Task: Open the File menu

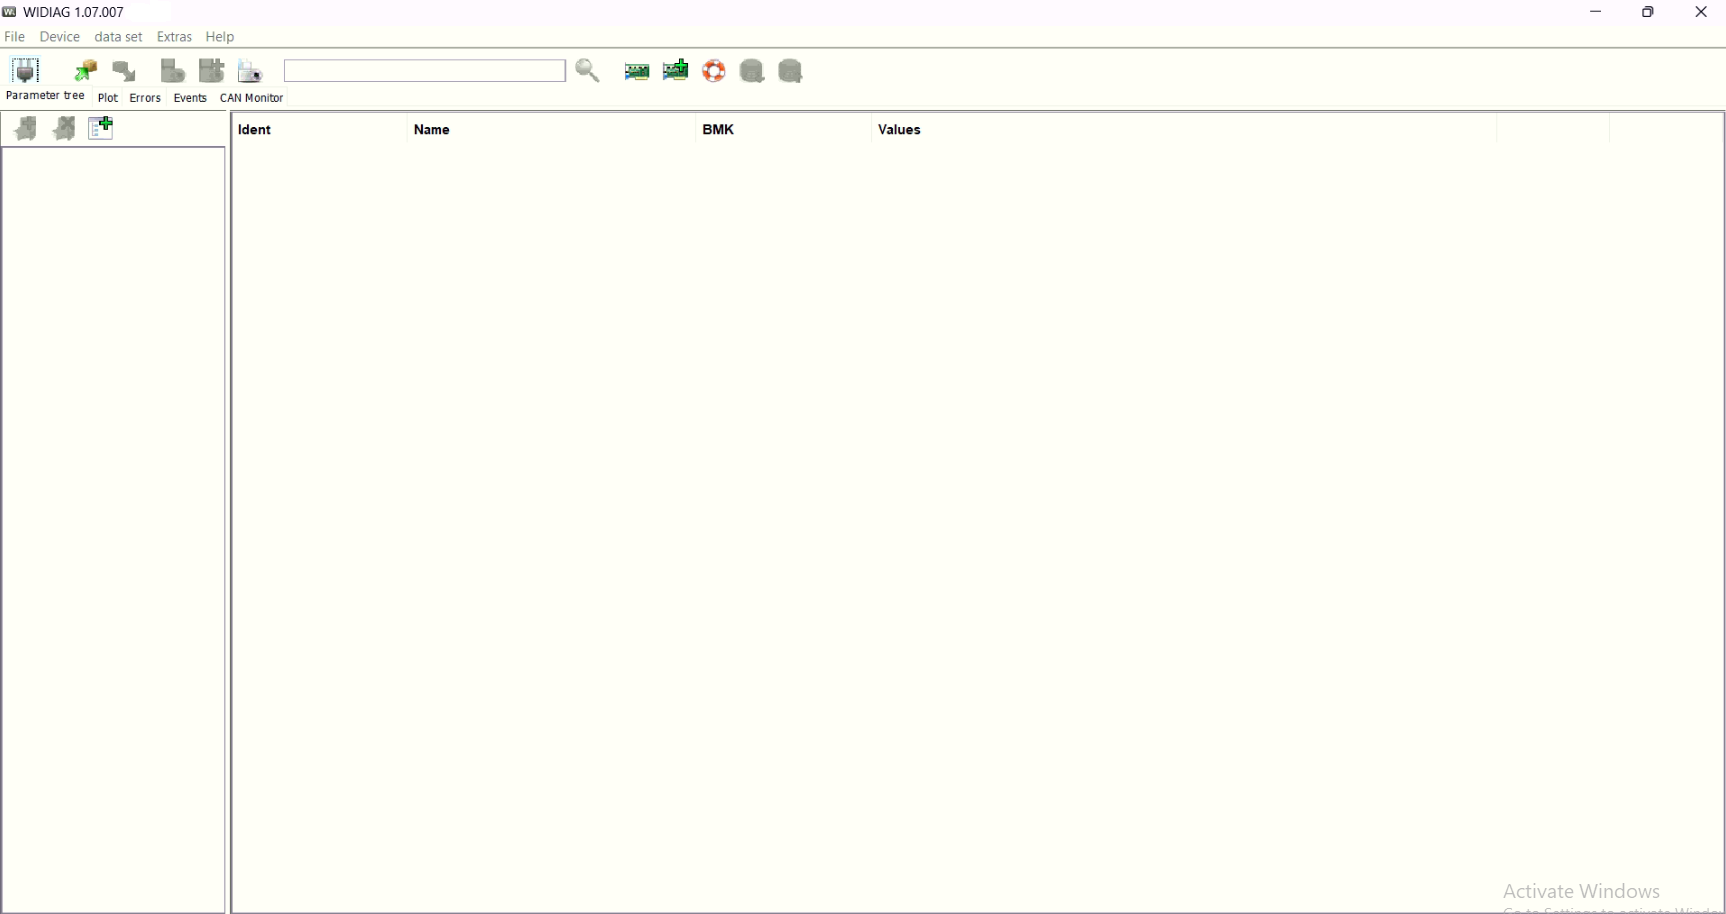Action: [x=15, y=37]
